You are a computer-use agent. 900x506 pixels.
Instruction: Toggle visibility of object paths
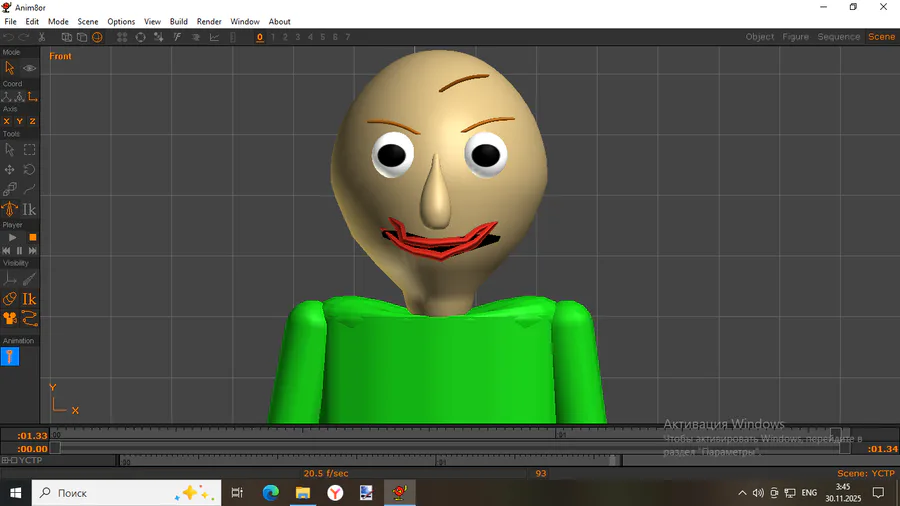[29, 318]
